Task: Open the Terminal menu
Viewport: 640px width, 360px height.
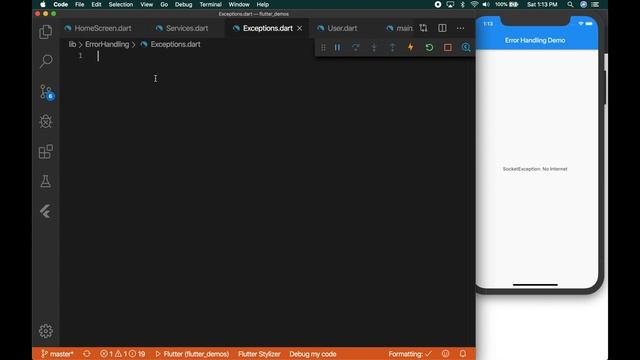Action: tap(211, 4)
